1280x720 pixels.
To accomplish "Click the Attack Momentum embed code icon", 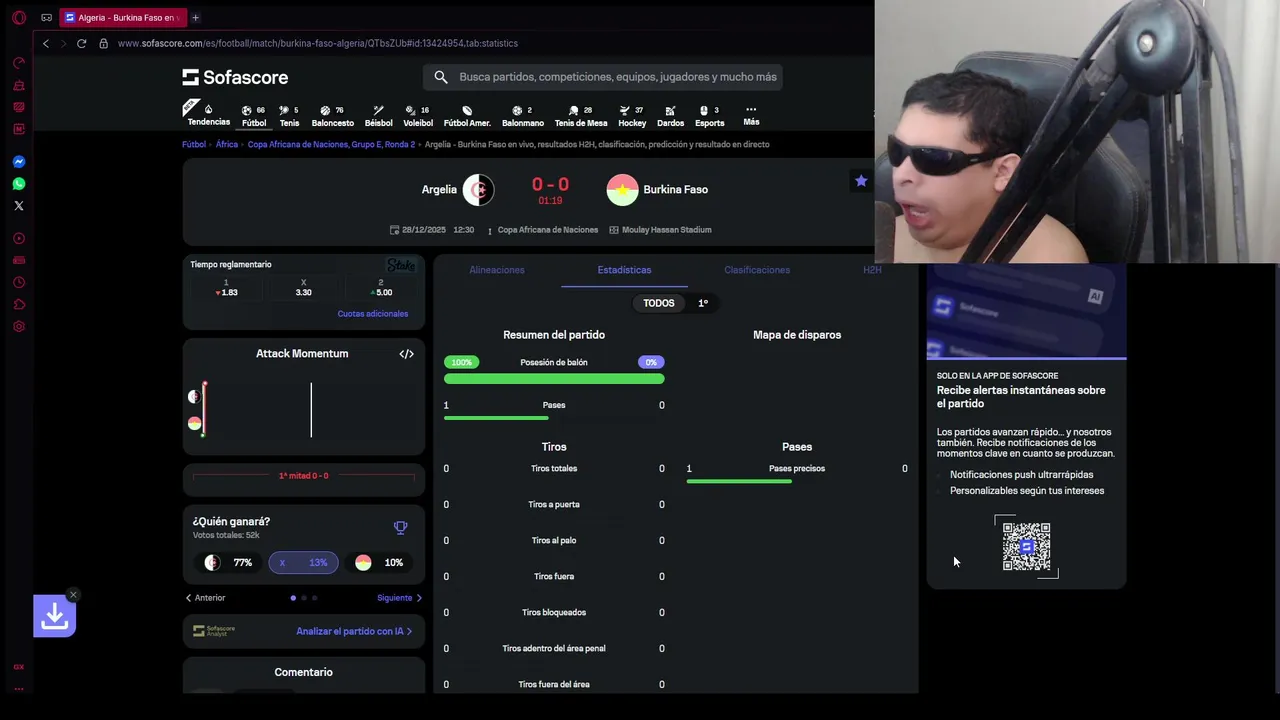I will (x=406, y=354).
